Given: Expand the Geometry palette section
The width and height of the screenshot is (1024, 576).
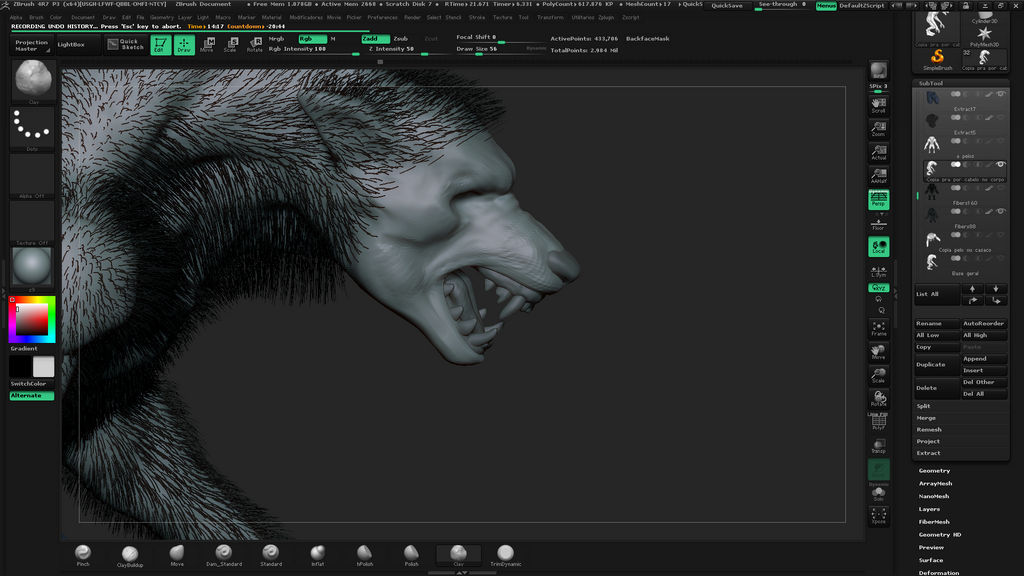Looking at the screenshot, I should pyautogui.click(x=934, y=471).
